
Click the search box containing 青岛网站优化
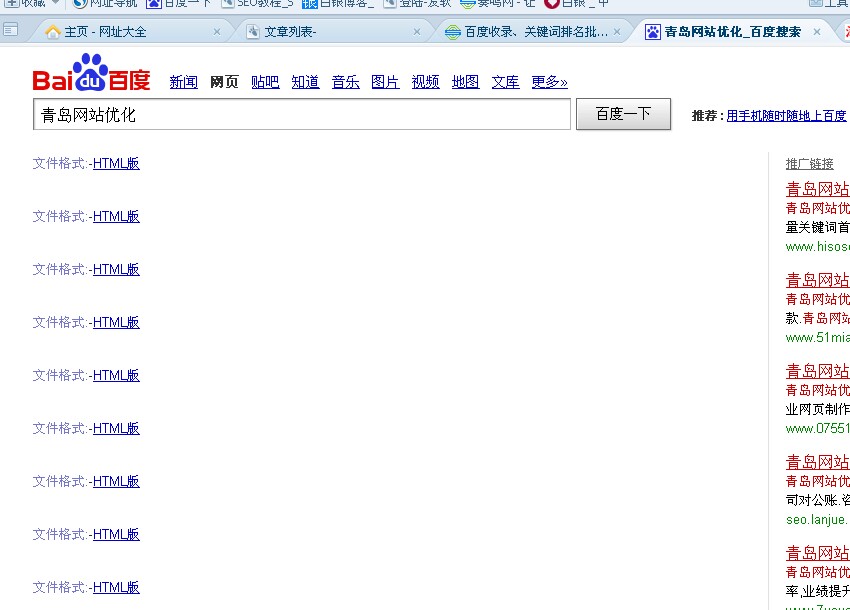[x=301, y=115]
